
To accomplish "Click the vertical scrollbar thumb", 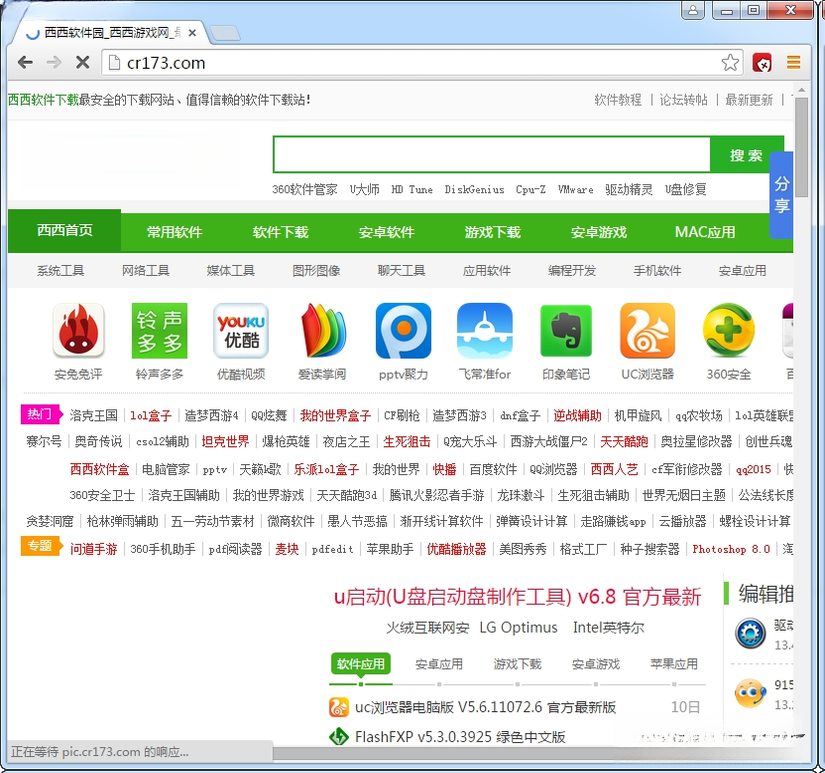I will [x=801, y=147].
